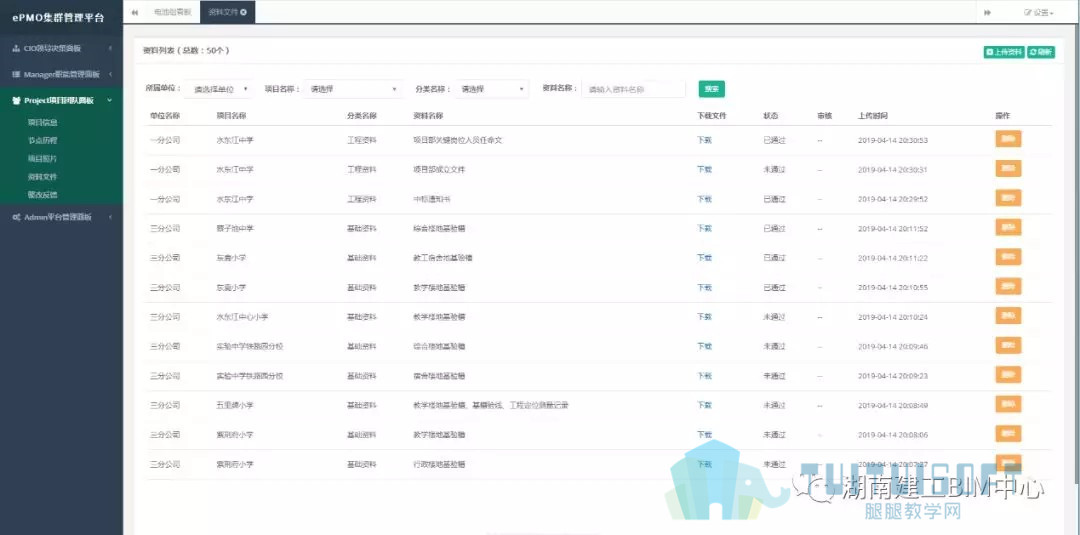Delete the record uploaded at 20:10:55
The width and height of the screenshot is (1080, 535).
tap(1008, 286)
